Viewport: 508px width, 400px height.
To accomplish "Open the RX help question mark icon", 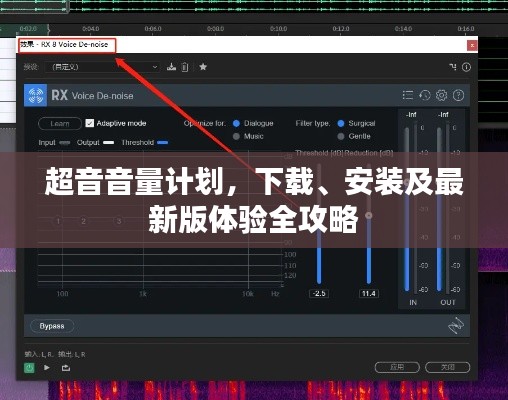I will click(459, 95).
